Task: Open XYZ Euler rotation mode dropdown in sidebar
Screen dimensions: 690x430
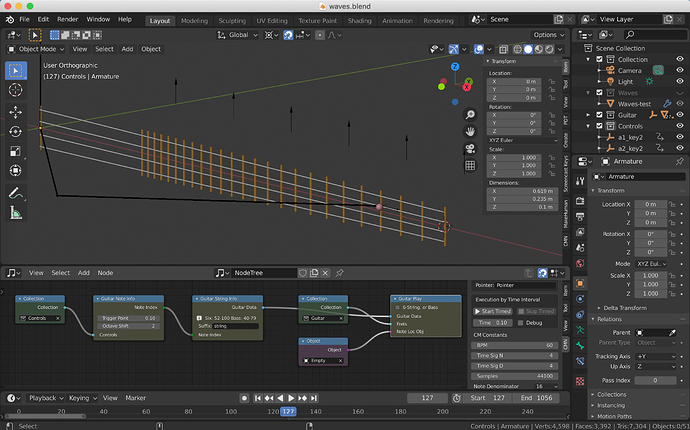Action: pyautogui.click(x=522, y=140)
